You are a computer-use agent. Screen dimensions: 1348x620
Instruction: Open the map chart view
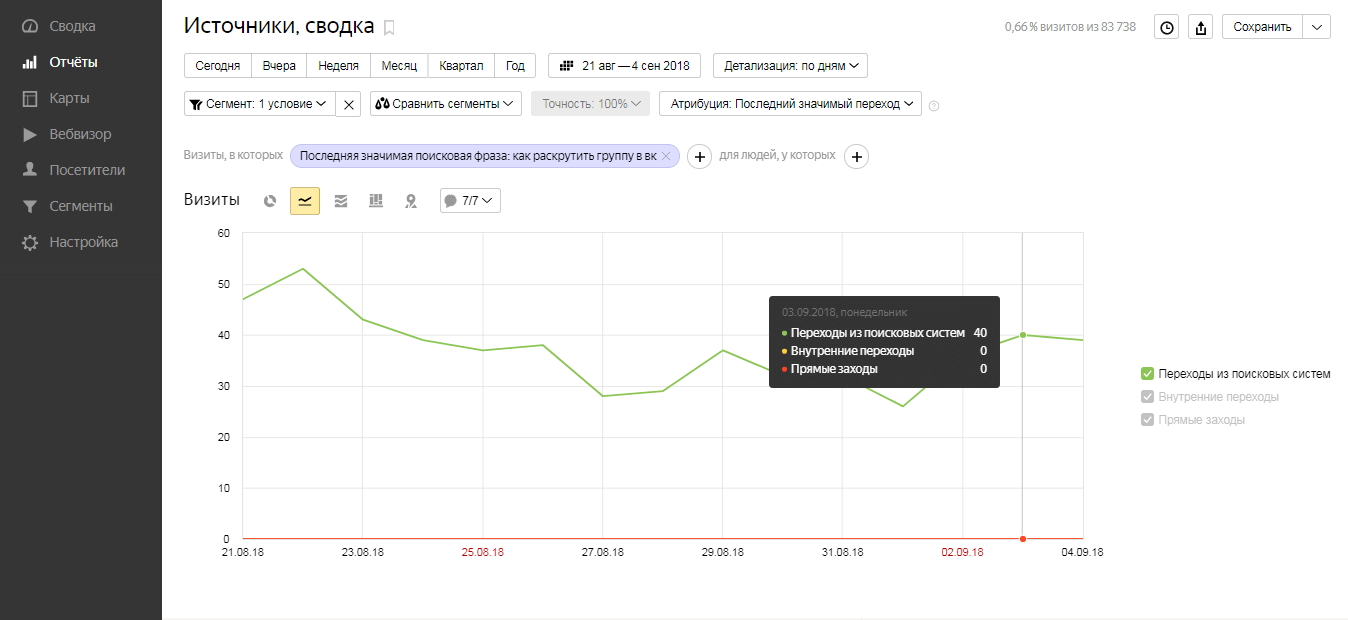[411, 201]
